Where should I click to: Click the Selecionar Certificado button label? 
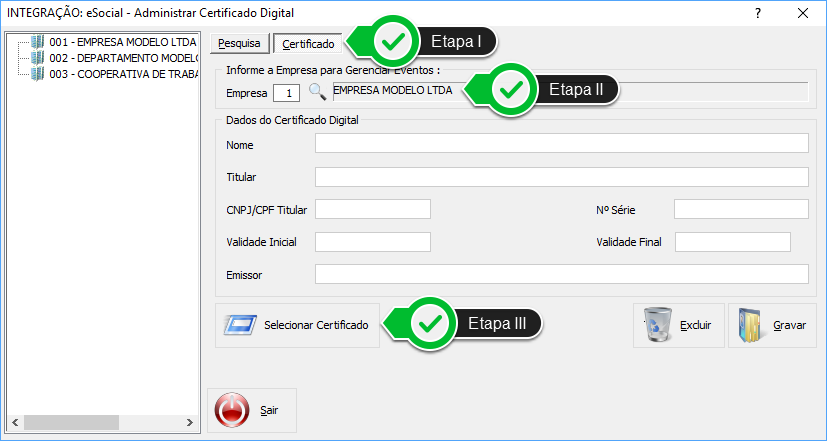pos(316,325)
